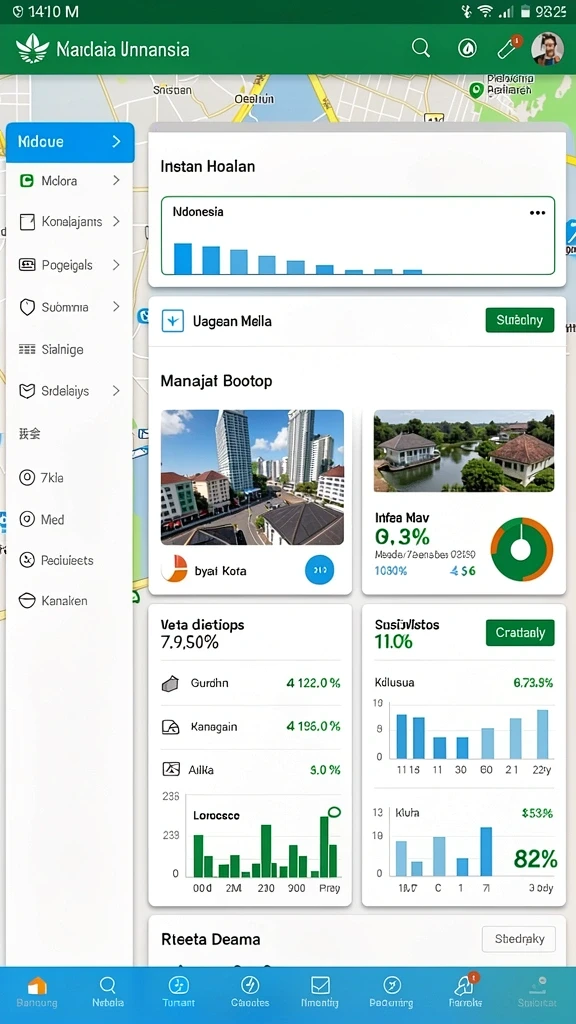
Task: Click the leaf circle icon in header
Action: pos(467,48)
